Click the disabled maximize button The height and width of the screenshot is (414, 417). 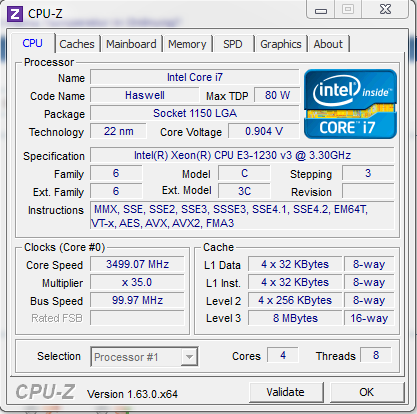pyautogui.click(x=348, y=10)
